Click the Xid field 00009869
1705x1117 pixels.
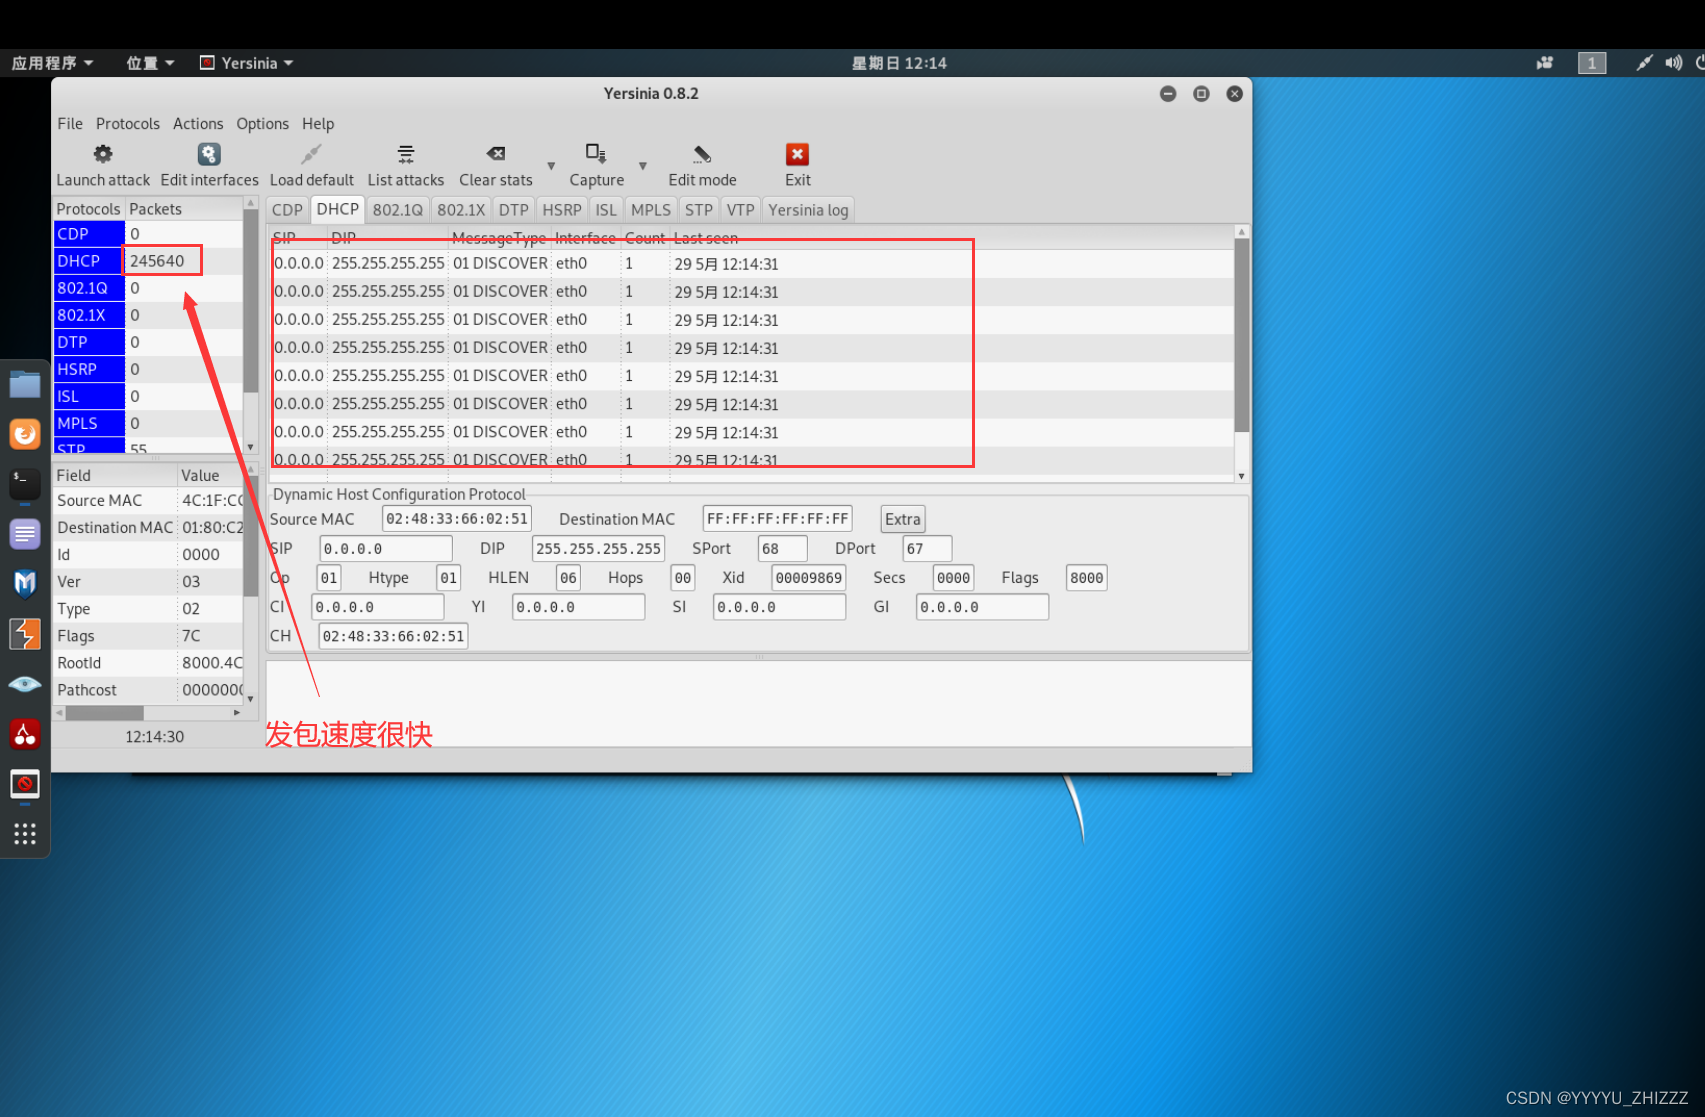pos(809,578)
